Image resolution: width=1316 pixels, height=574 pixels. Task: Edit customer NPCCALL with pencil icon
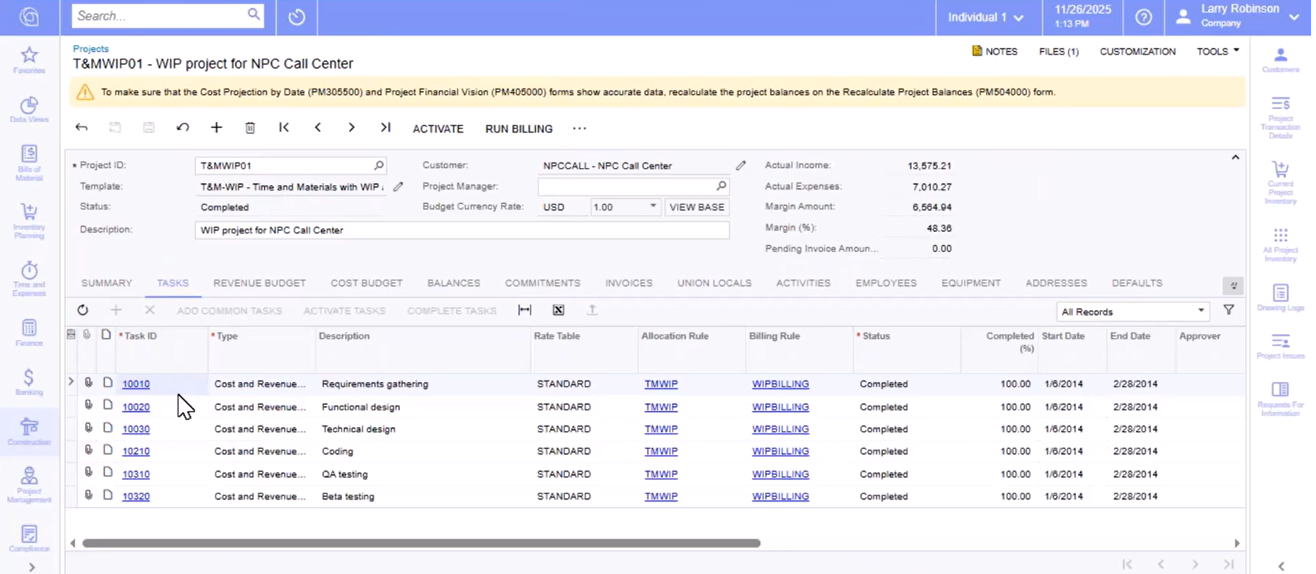tap(741, 166)
